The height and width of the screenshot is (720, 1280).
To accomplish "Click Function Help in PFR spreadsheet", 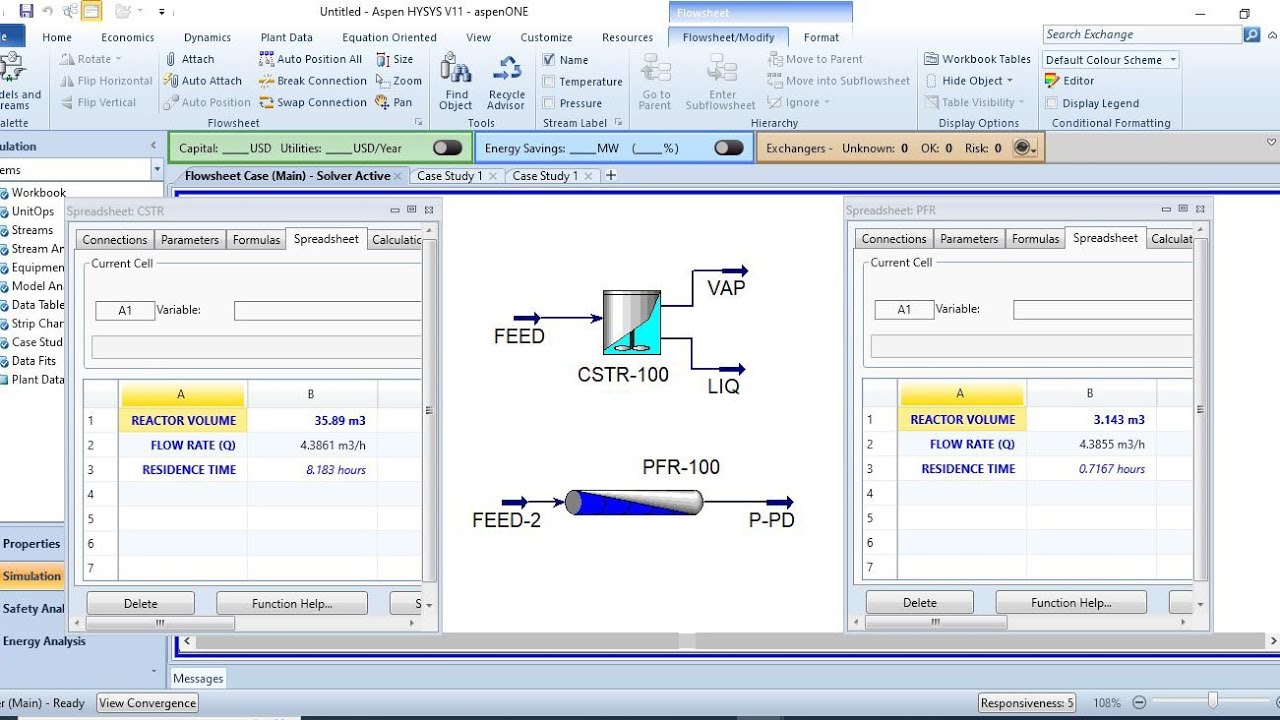I will tap(1071, 602).
